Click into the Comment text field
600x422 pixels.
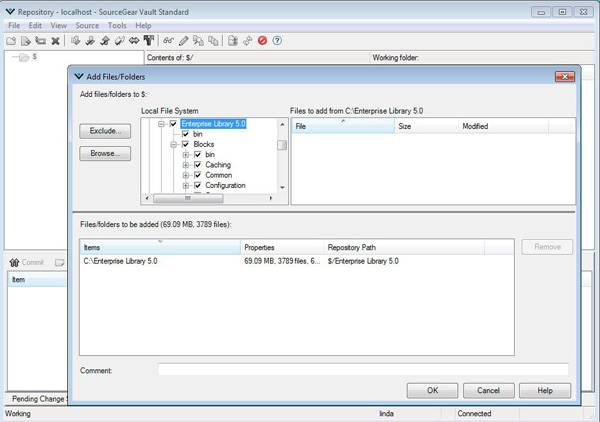click(362, 370)
